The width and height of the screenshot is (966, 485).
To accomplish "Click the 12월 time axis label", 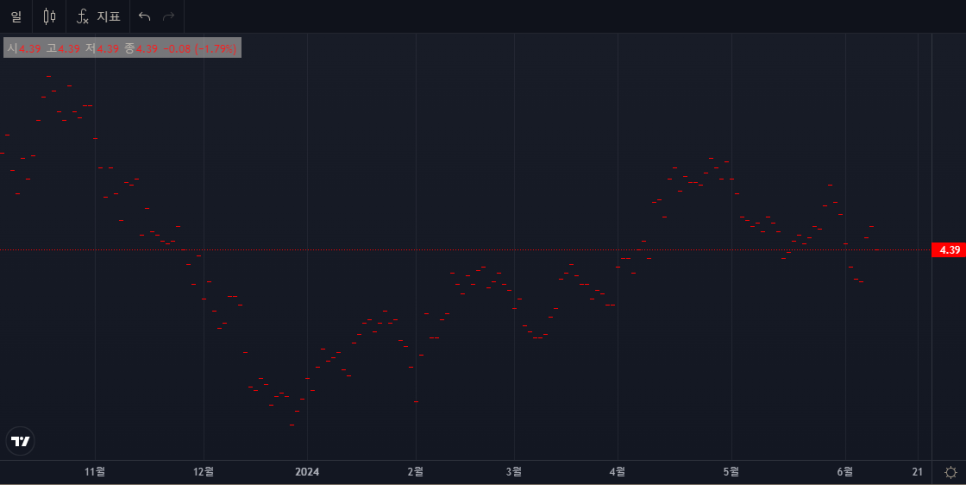I will [204, 472].
